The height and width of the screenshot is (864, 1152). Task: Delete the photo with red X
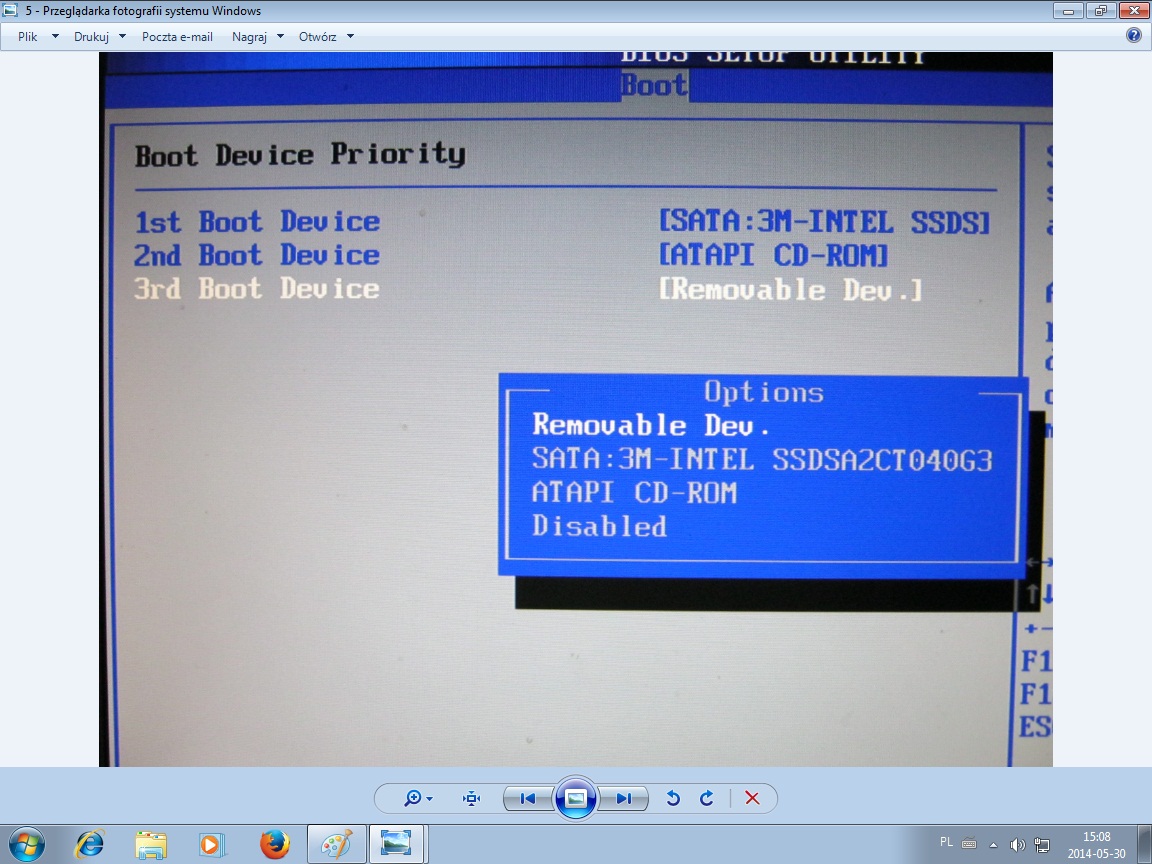[752, 798]
